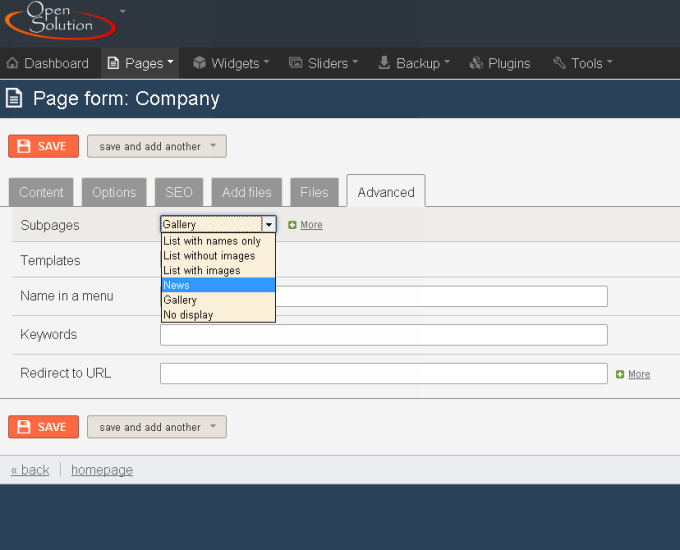Viewport: 680px width, 550px height.
Task: Click the Plugins blocks icon
Action: coord(476,63)
